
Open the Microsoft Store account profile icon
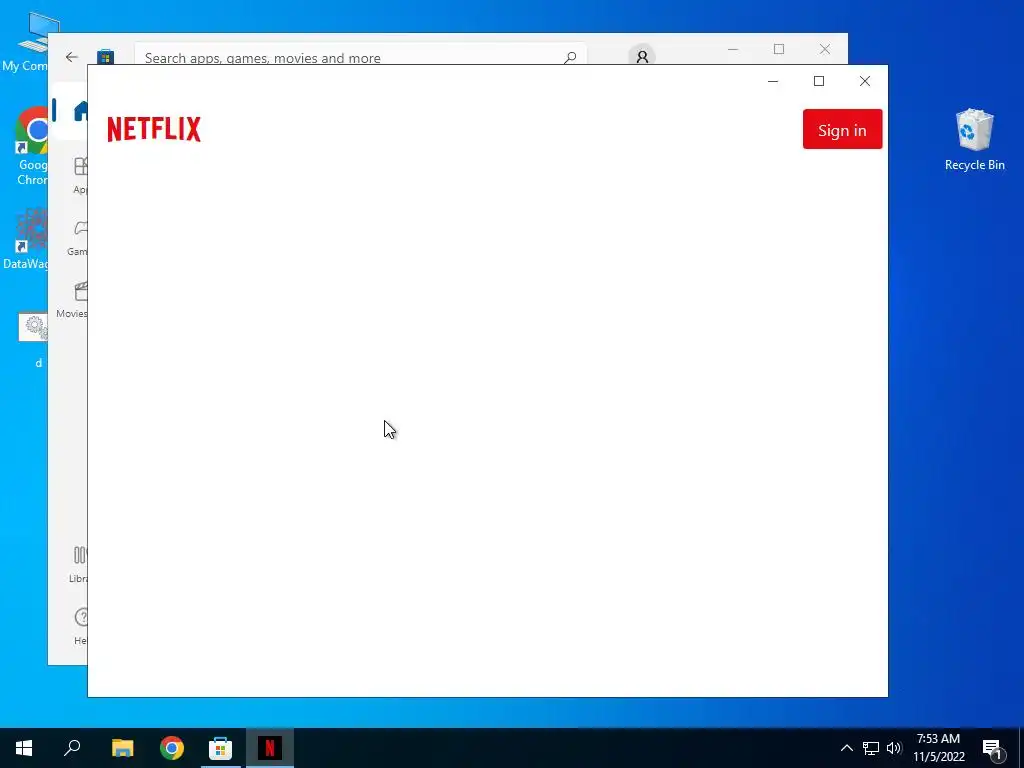point(642,57)
